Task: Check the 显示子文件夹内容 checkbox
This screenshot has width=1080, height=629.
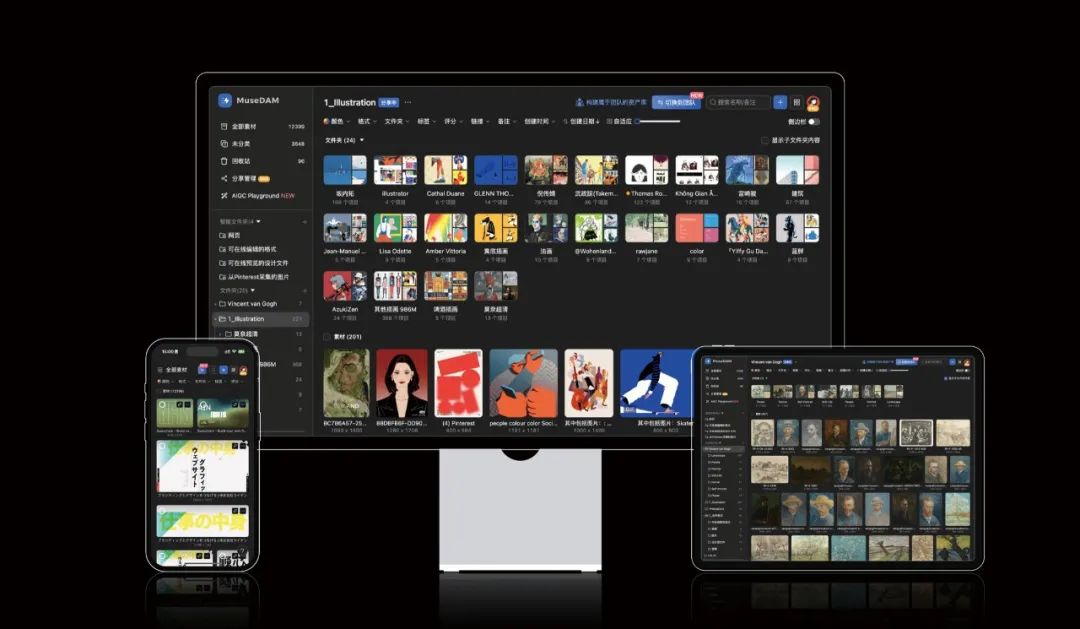Action: pos(765,141)
